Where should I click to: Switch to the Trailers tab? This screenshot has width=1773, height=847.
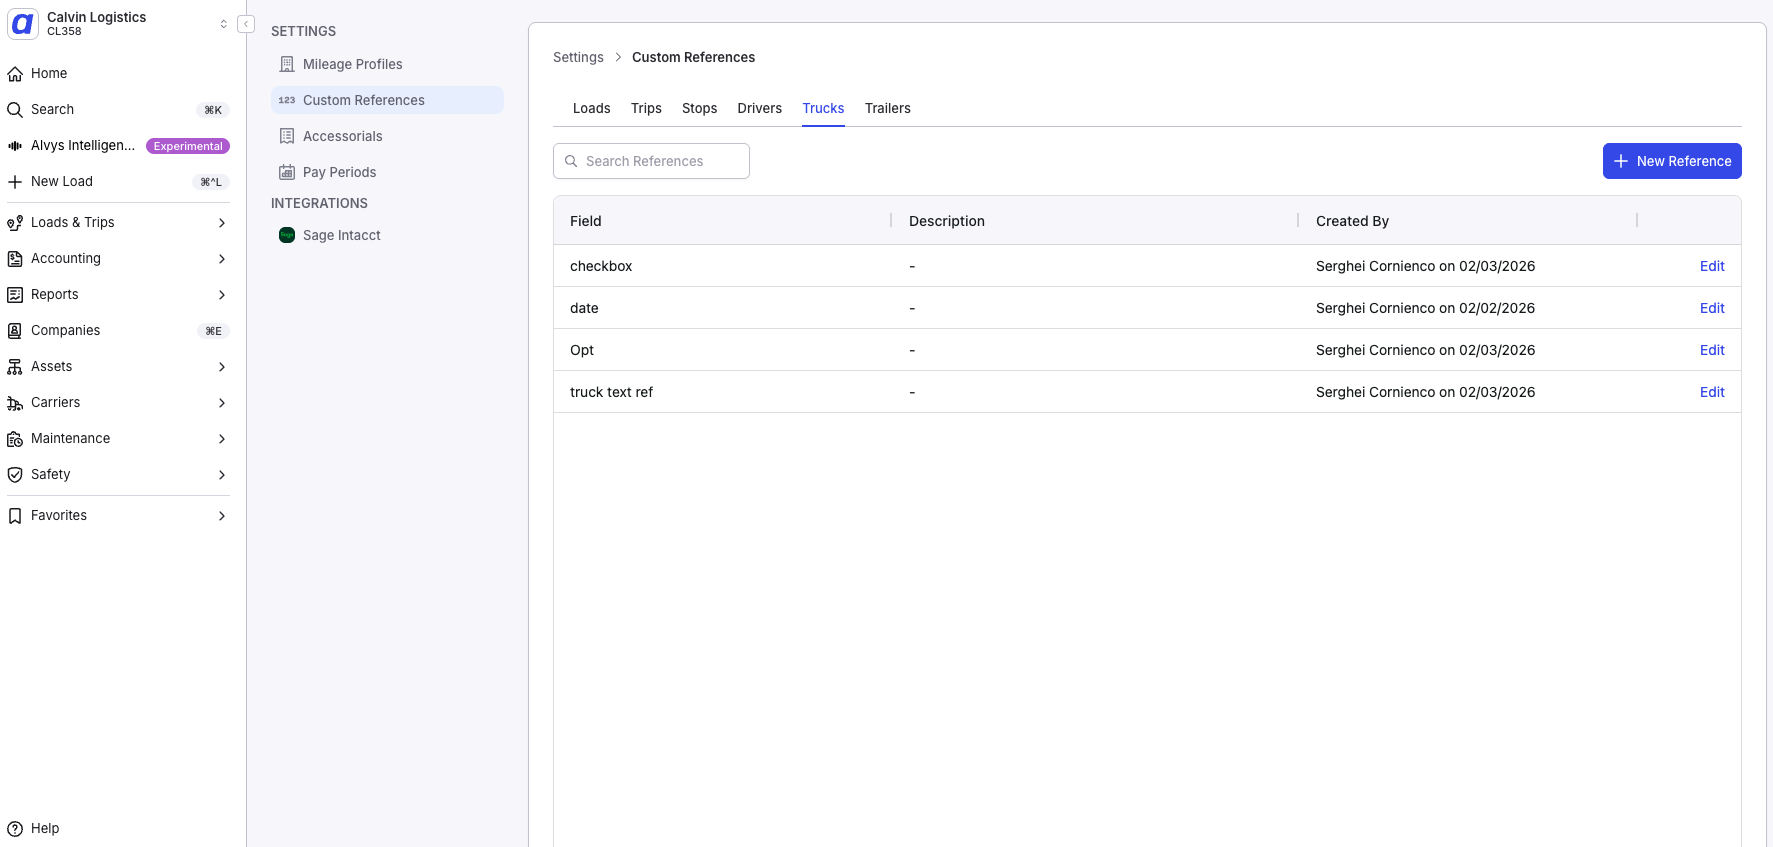[x=888, y=108]
